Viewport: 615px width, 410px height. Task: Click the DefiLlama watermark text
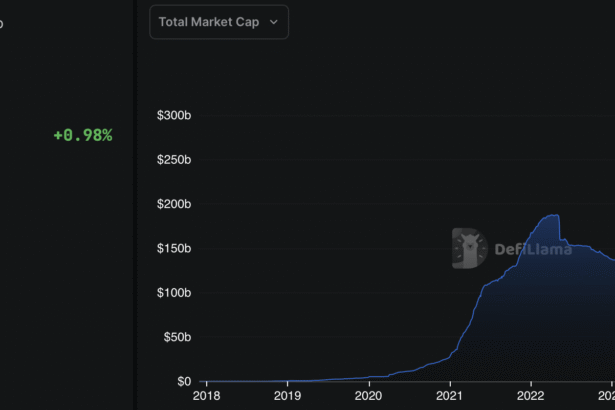pyautogui.click(x=533, y=249)
